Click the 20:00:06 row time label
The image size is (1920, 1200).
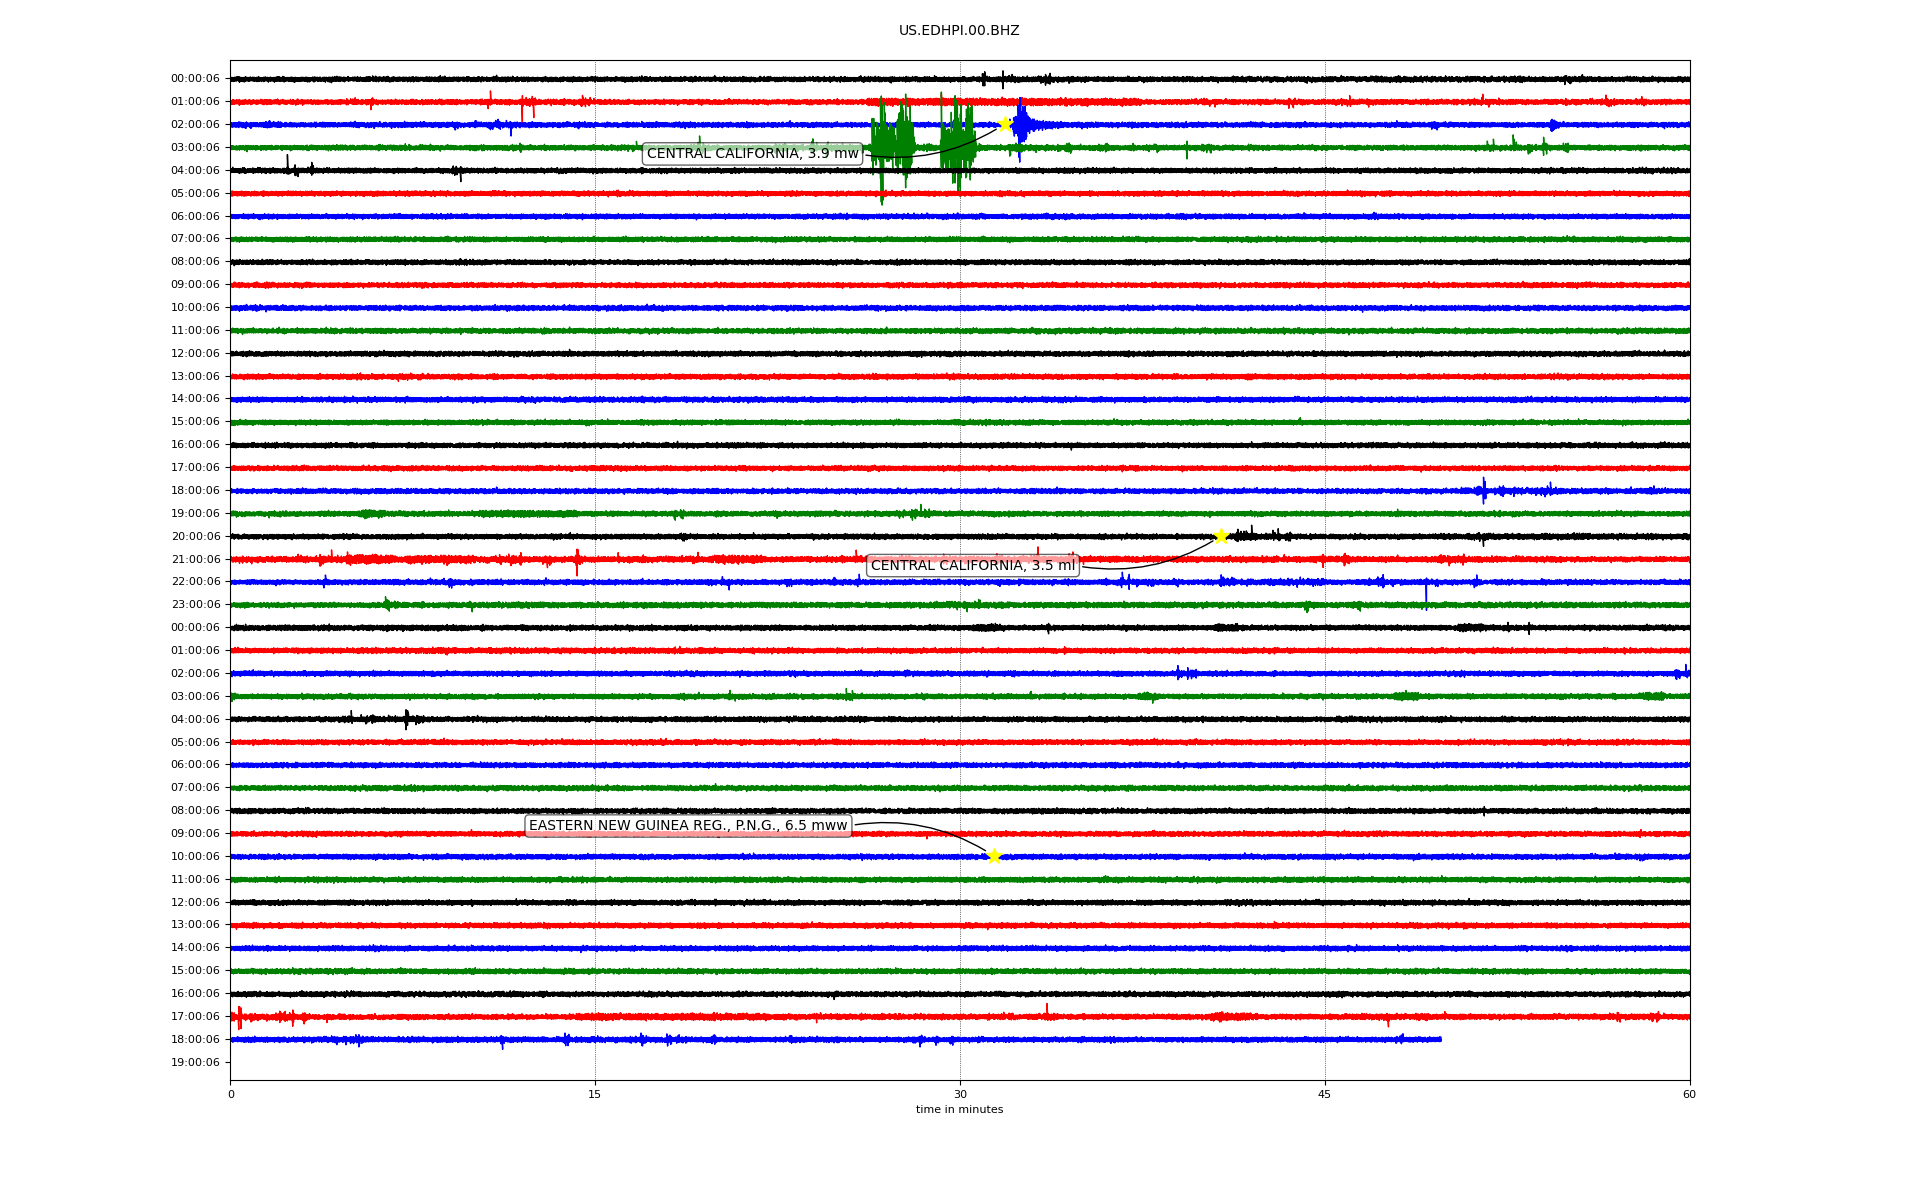[195, 536]
